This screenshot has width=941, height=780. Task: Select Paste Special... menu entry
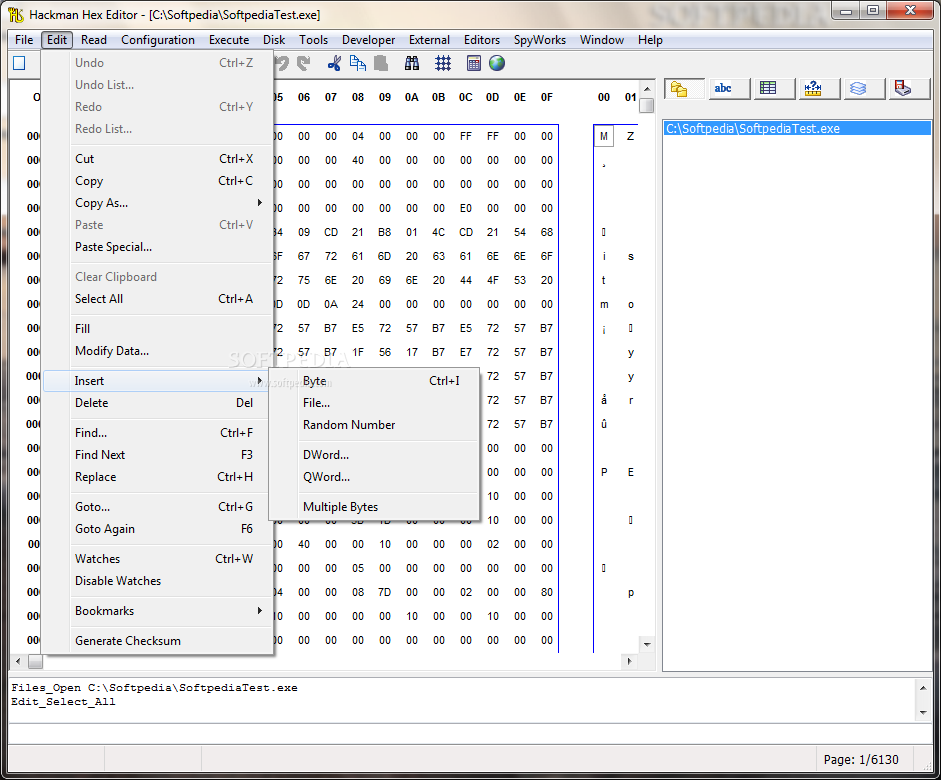click(x=158, y=247)
